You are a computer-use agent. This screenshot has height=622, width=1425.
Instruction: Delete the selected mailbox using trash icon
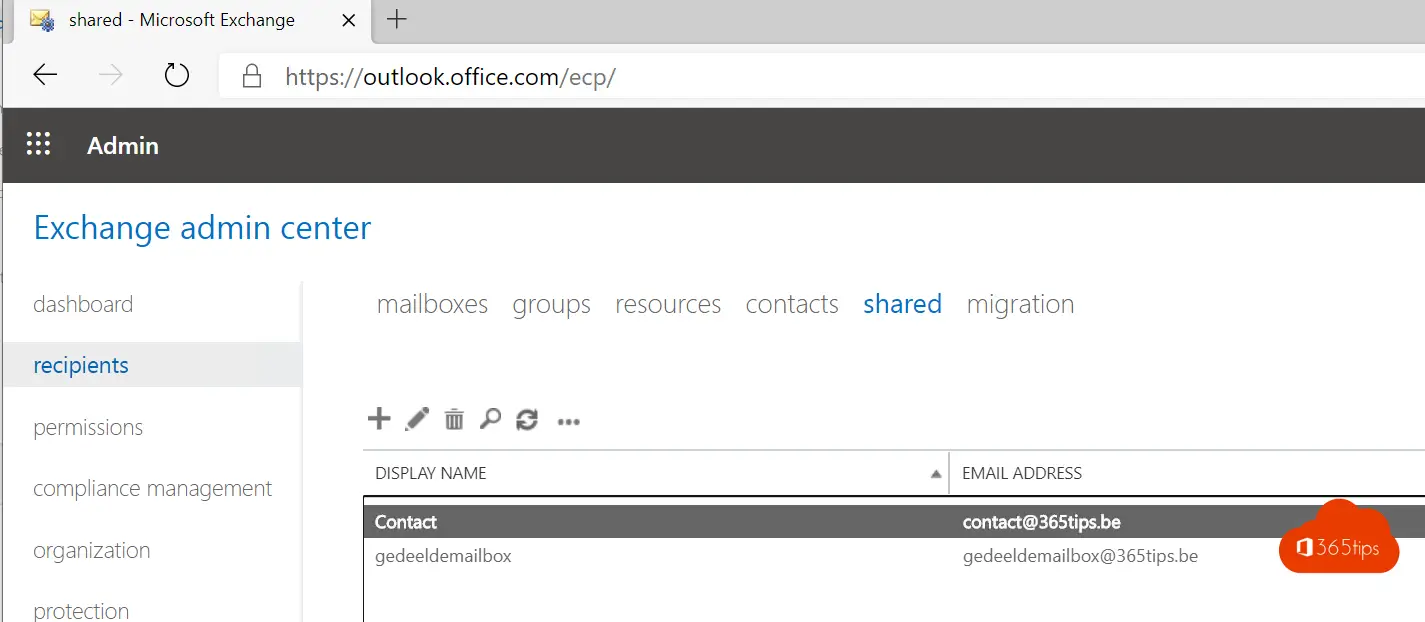[454, 419]
